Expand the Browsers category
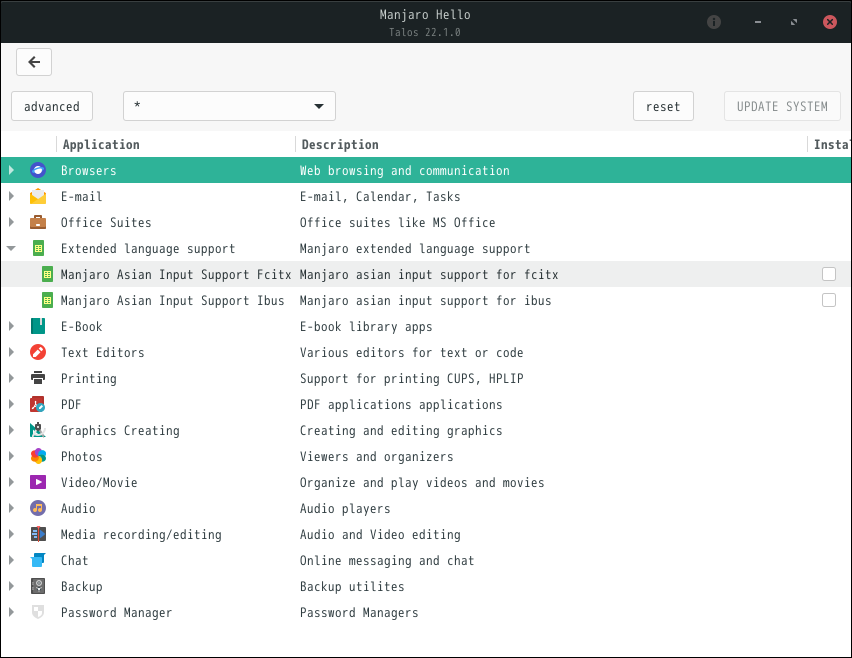 11,170
